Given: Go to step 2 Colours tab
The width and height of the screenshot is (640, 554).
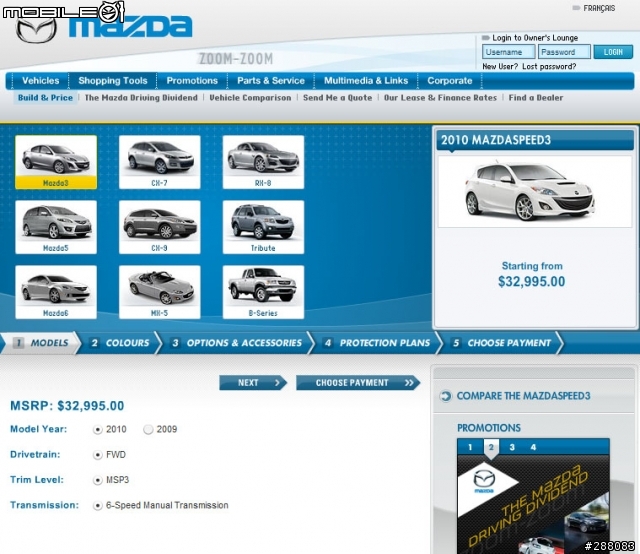Looking at the screenshot, I should [x=120, y=343].
